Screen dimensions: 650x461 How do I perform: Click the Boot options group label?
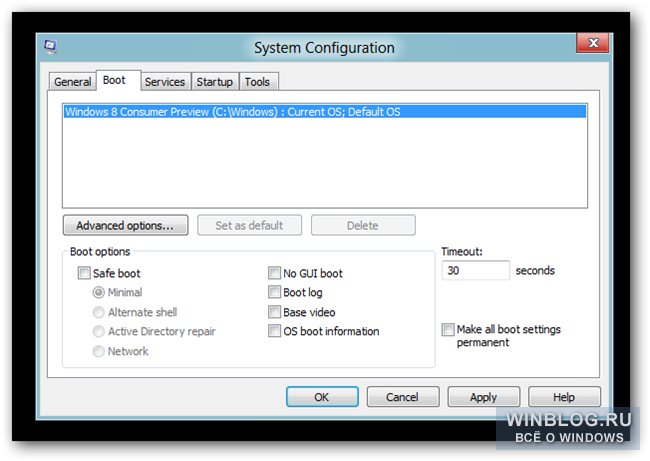100,252
